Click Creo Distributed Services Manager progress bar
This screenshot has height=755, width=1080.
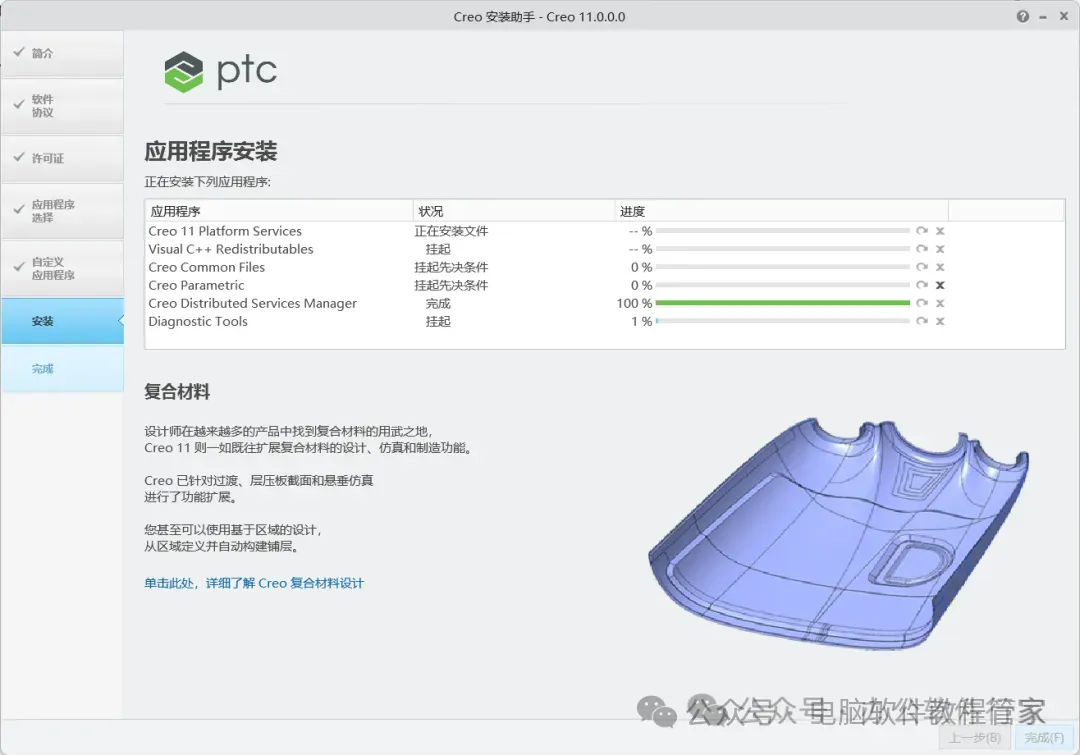click(x=782, y=302)
